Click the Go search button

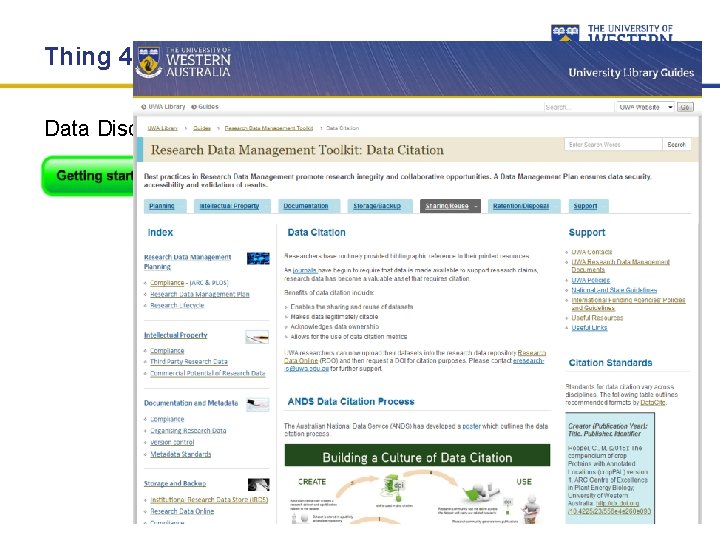685,107
